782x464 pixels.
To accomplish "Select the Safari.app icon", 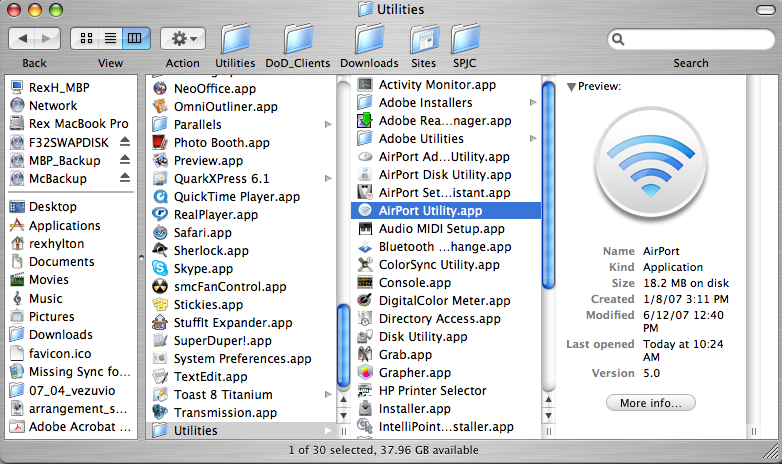I will pyautogui.click(x=160, y=232).
